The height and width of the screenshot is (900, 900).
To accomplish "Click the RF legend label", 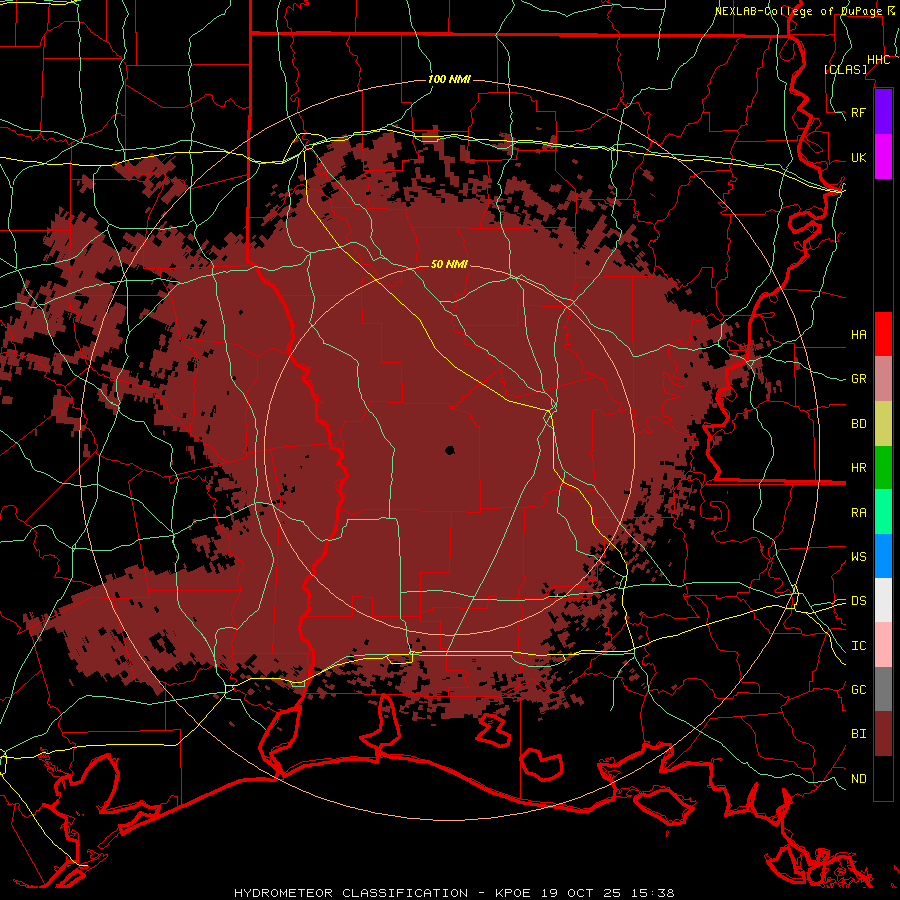I will (x=858, y=112).
